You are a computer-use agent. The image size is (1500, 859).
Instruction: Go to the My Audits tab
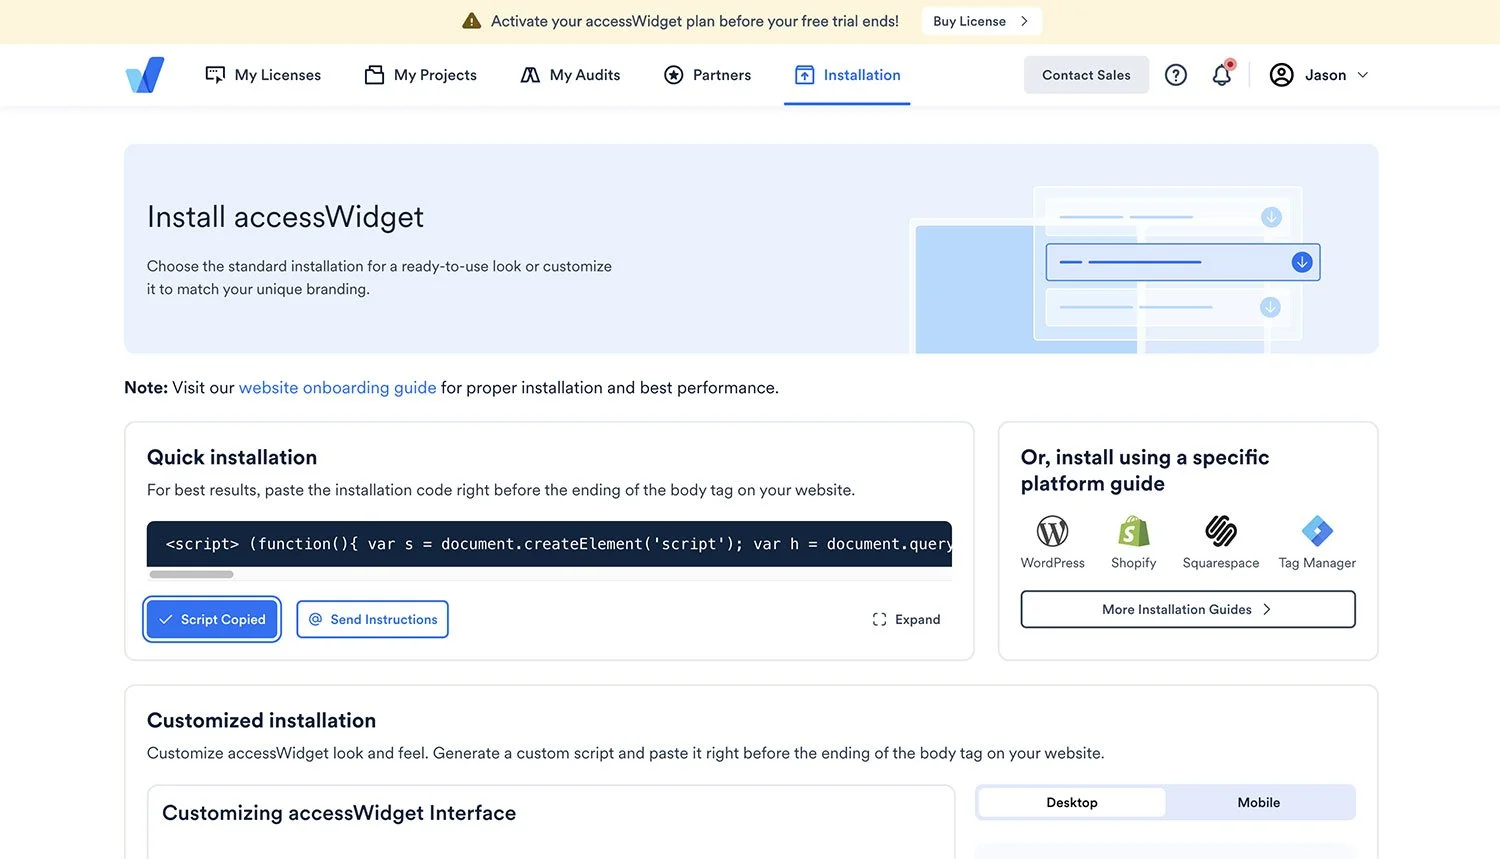coord(570,75)
